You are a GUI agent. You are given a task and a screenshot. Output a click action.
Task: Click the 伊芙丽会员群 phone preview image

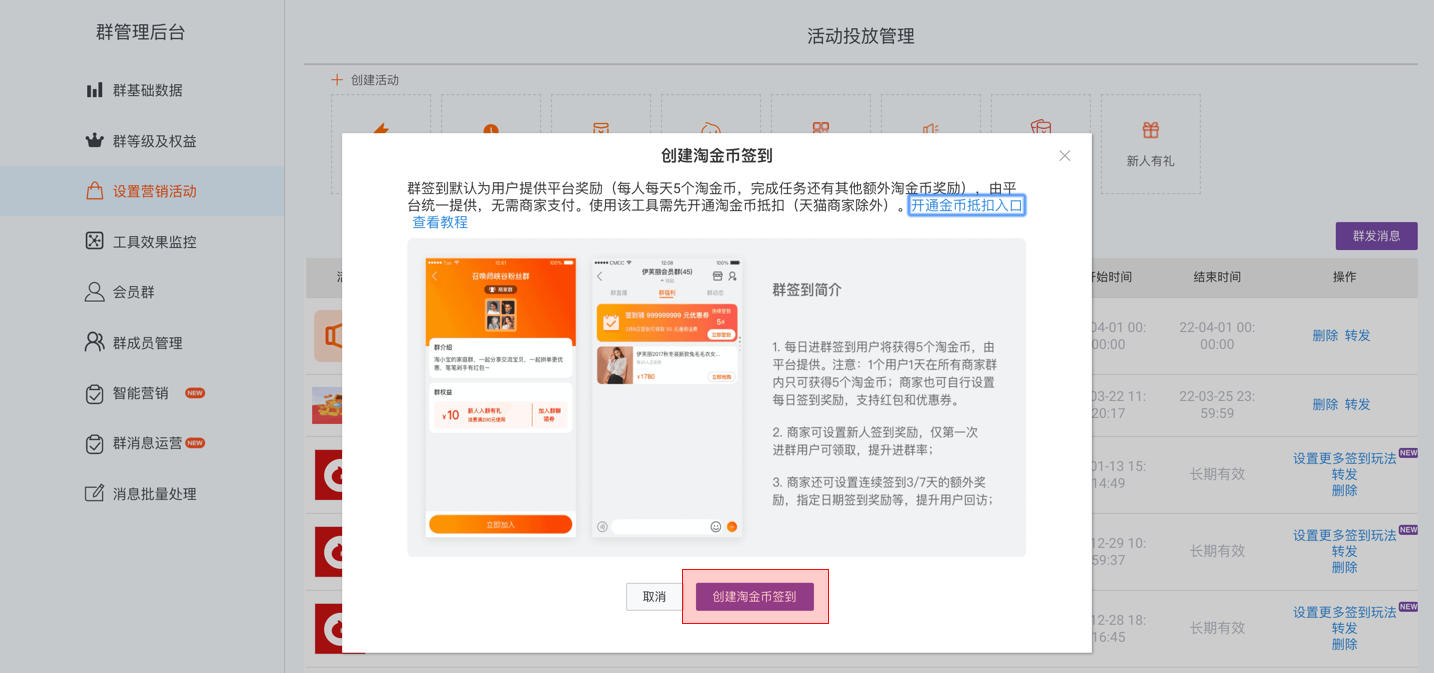coord(667,397)
